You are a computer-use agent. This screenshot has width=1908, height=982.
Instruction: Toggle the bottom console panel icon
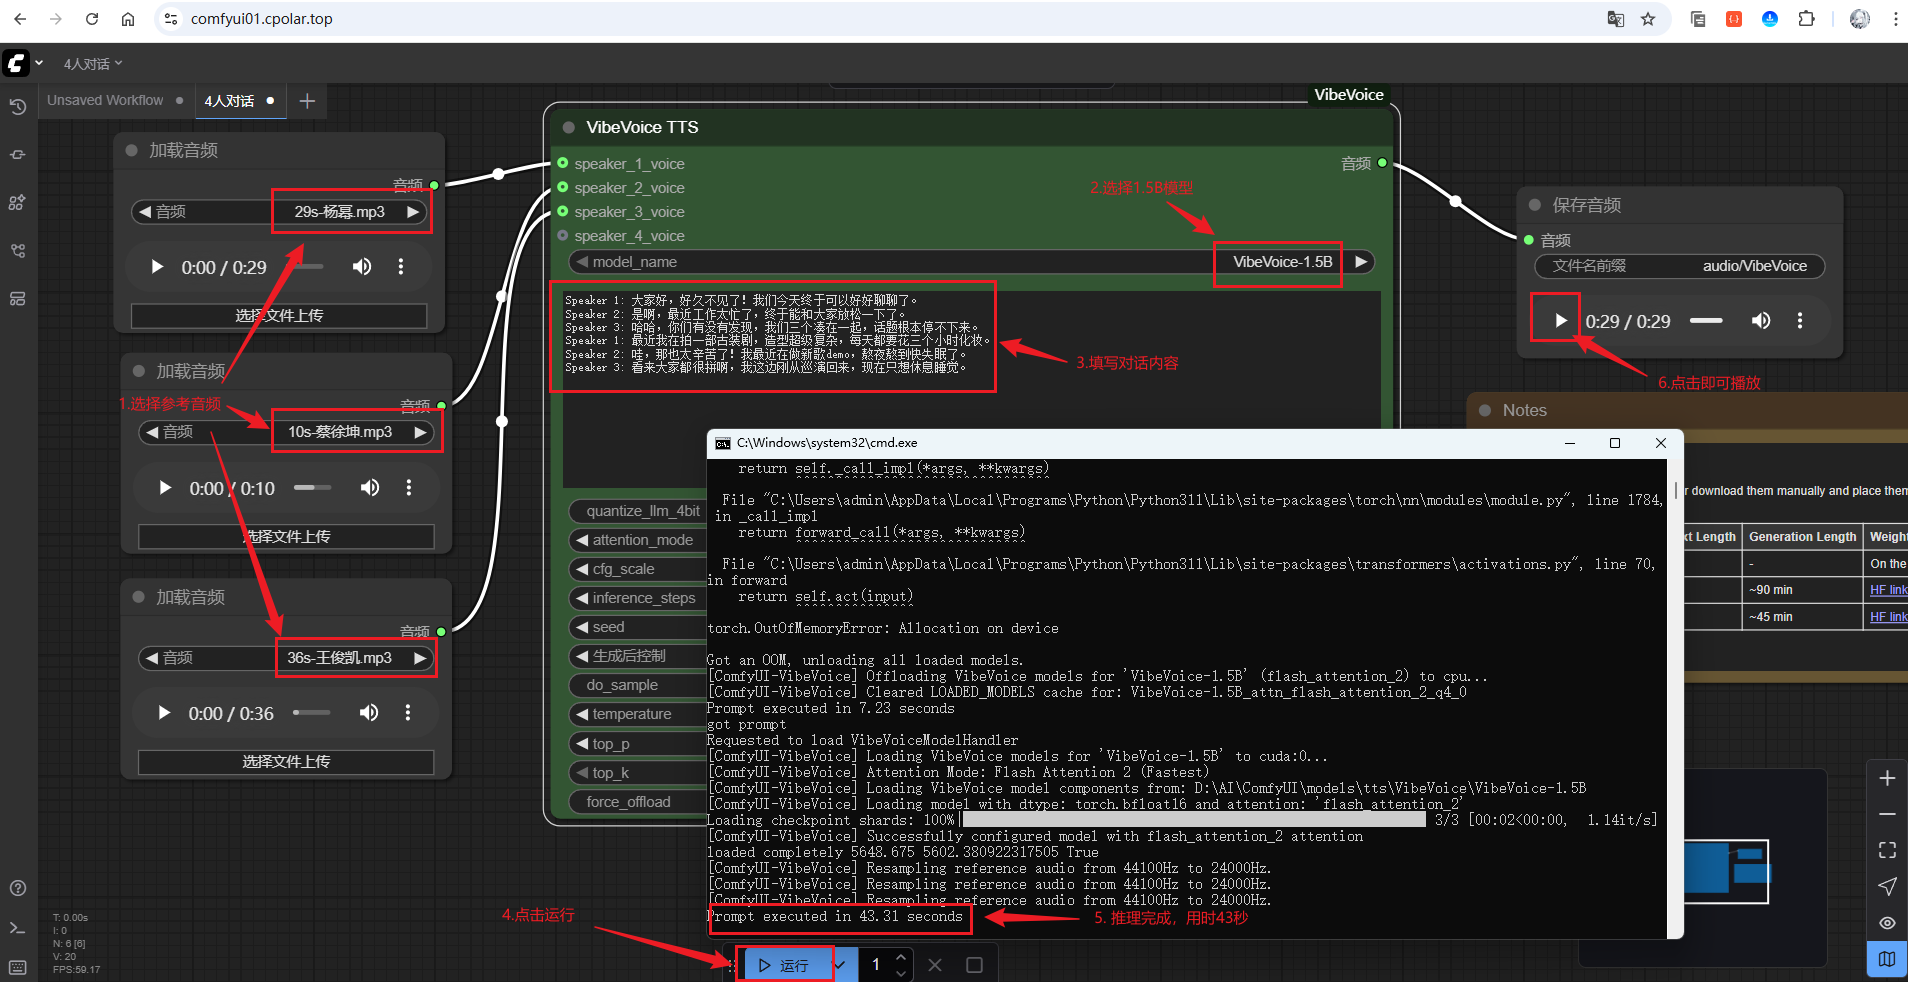(18, 928)
